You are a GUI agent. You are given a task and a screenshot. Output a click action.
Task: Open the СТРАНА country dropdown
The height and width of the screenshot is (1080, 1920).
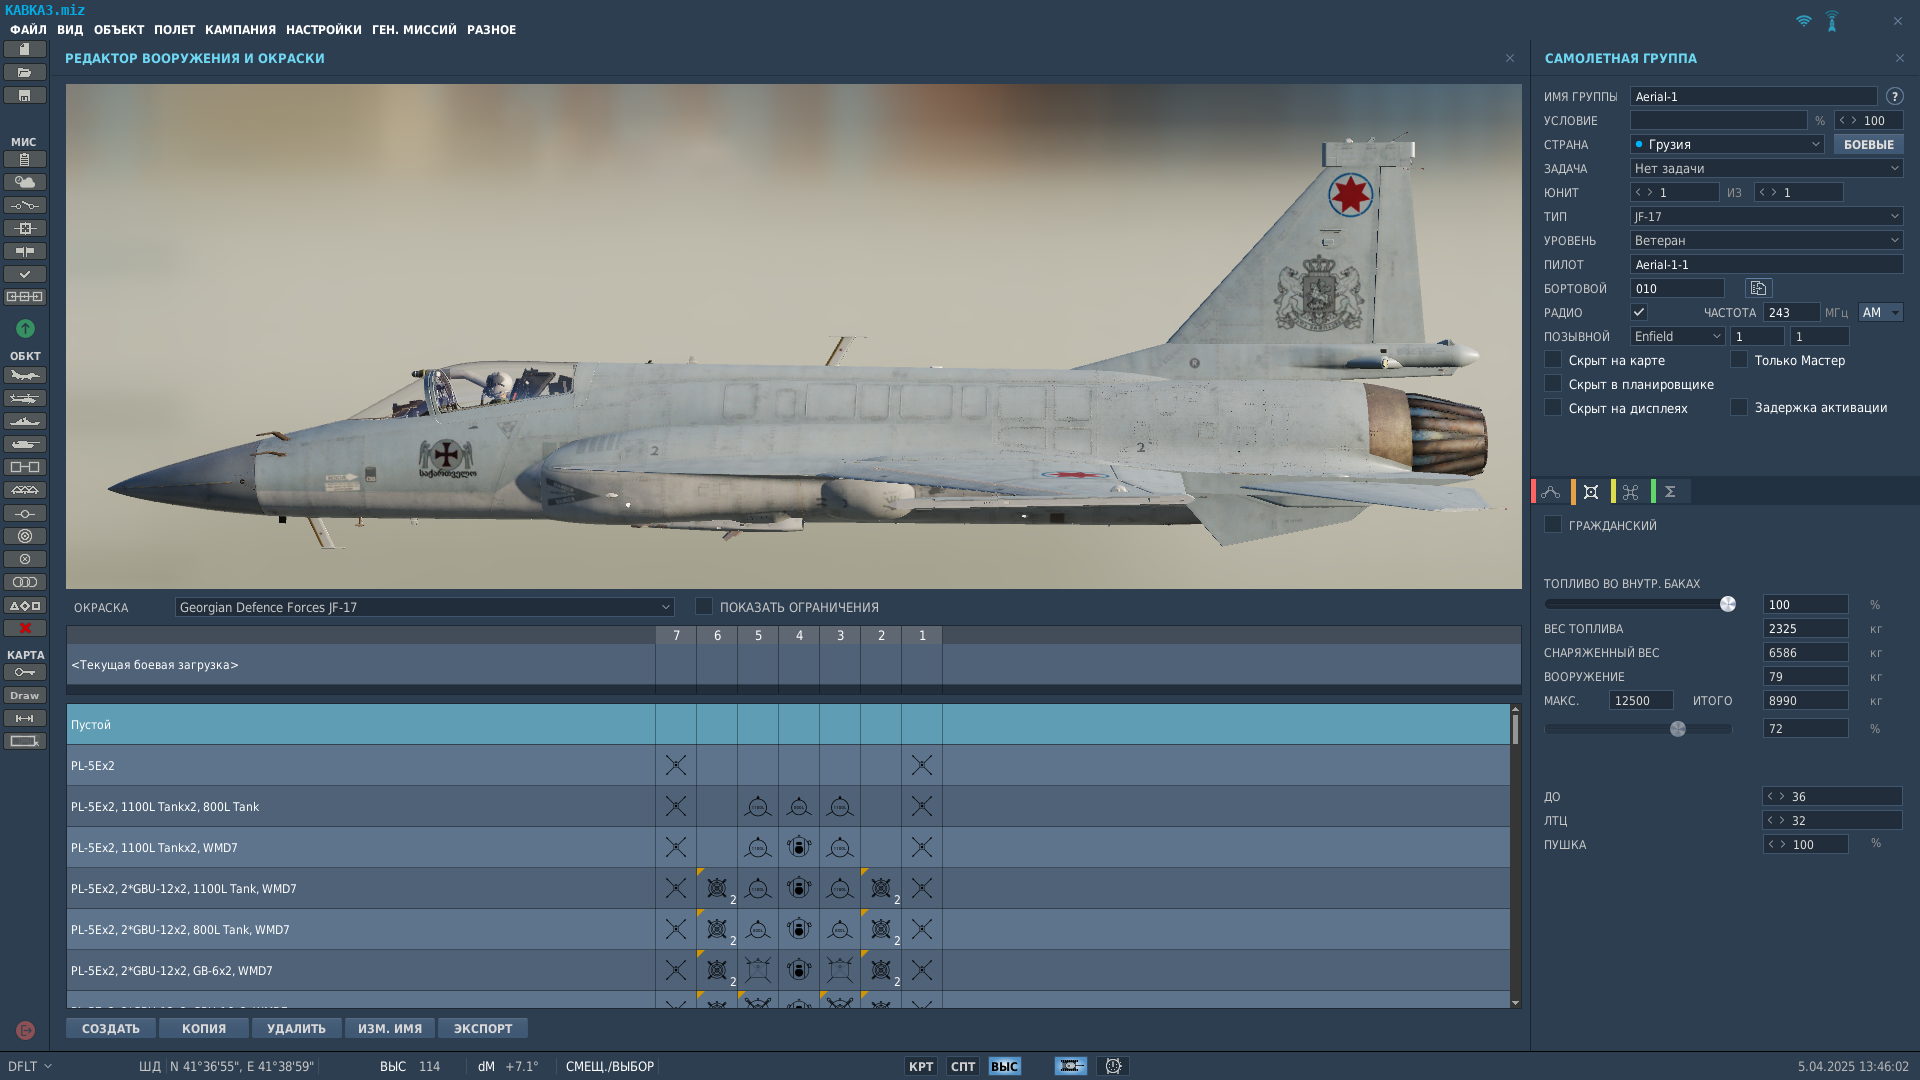click(x=1816, y=144)
